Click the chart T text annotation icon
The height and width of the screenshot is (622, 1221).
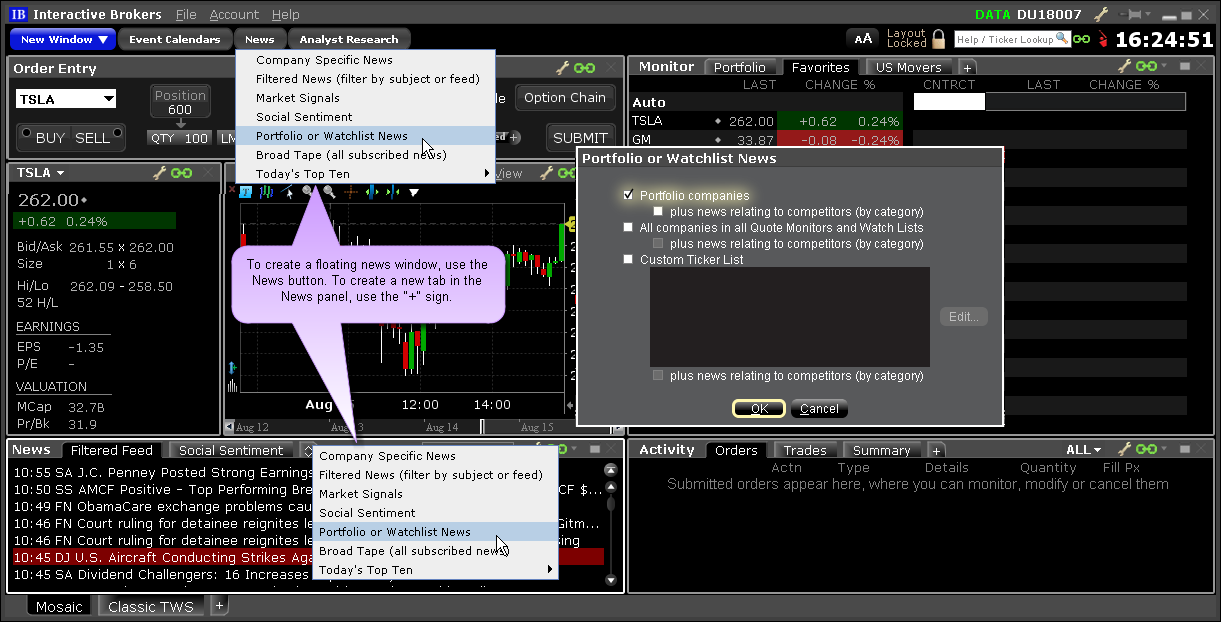245,191
